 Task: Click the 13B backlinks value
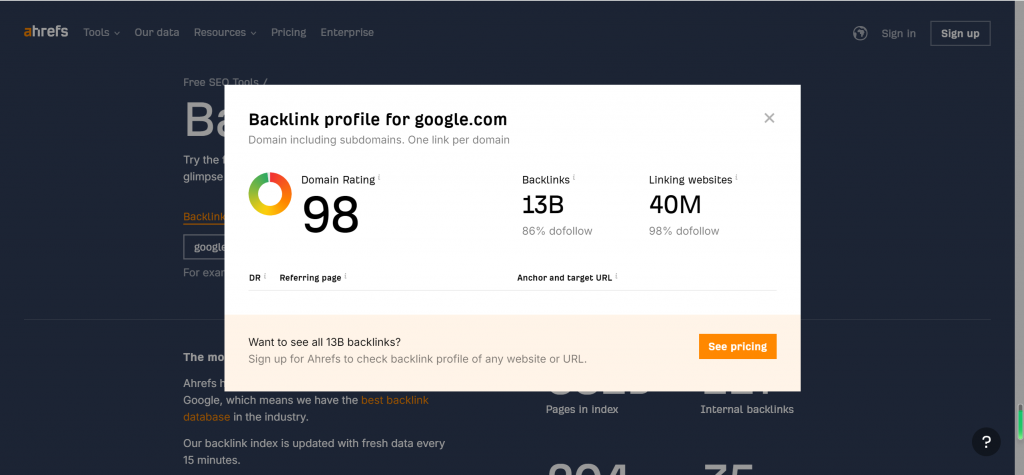point(543,205)
